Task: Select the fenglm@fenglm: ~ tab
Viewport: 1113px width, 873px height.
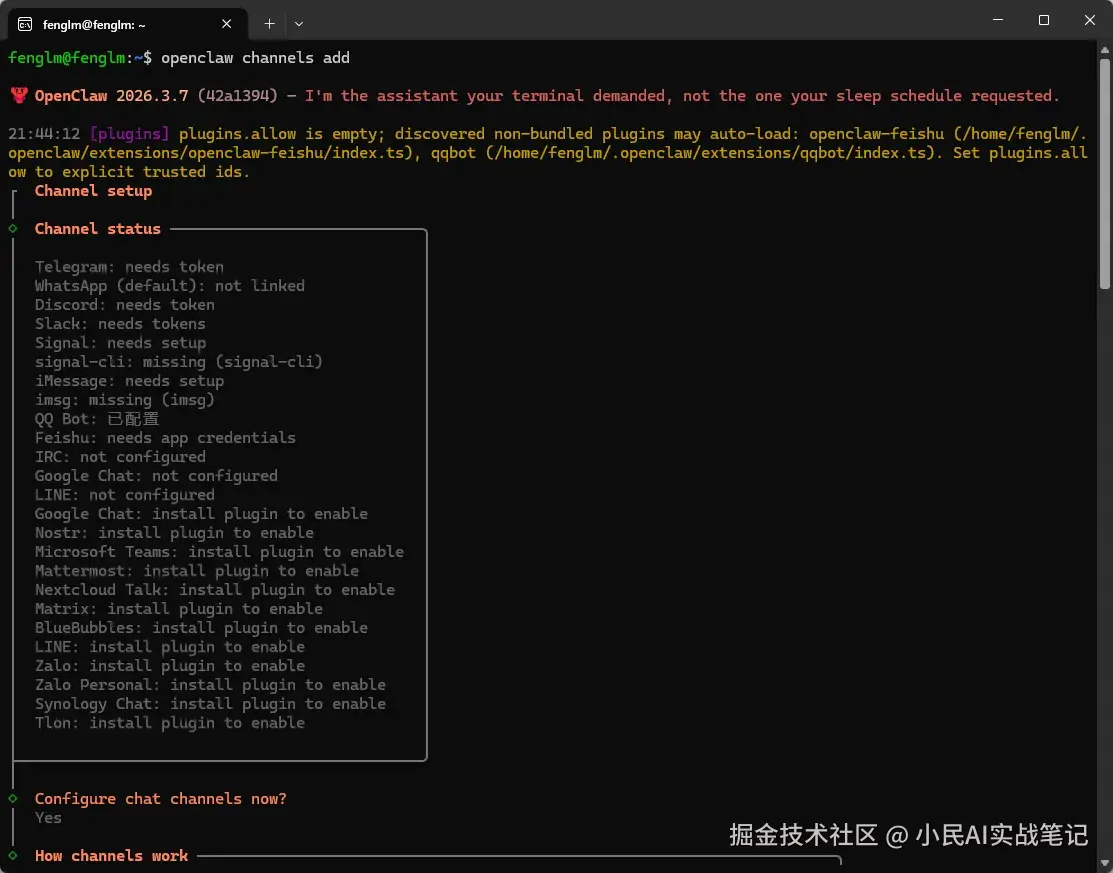Action: pos(128,24)
